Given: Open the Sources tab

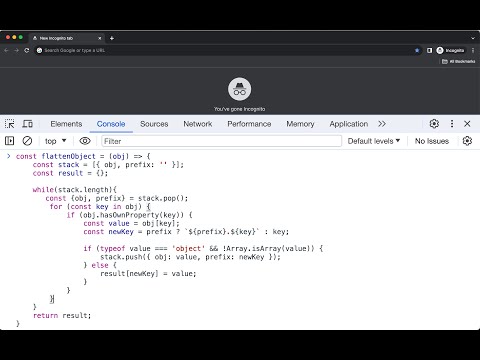Looking at the screenshot, I should click(x=154, y=124).
